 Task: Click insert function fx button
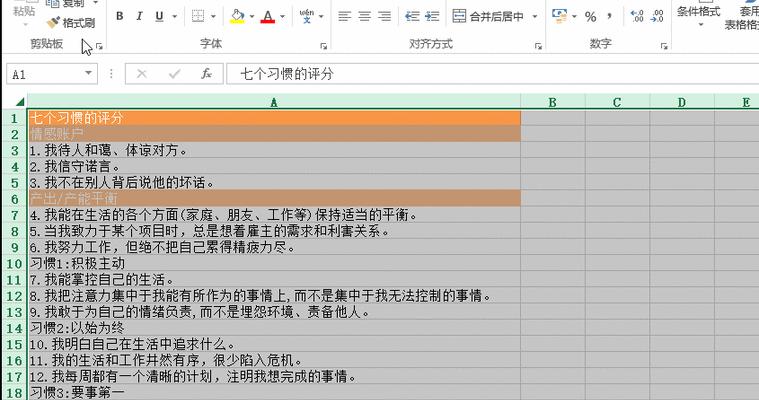207,74
